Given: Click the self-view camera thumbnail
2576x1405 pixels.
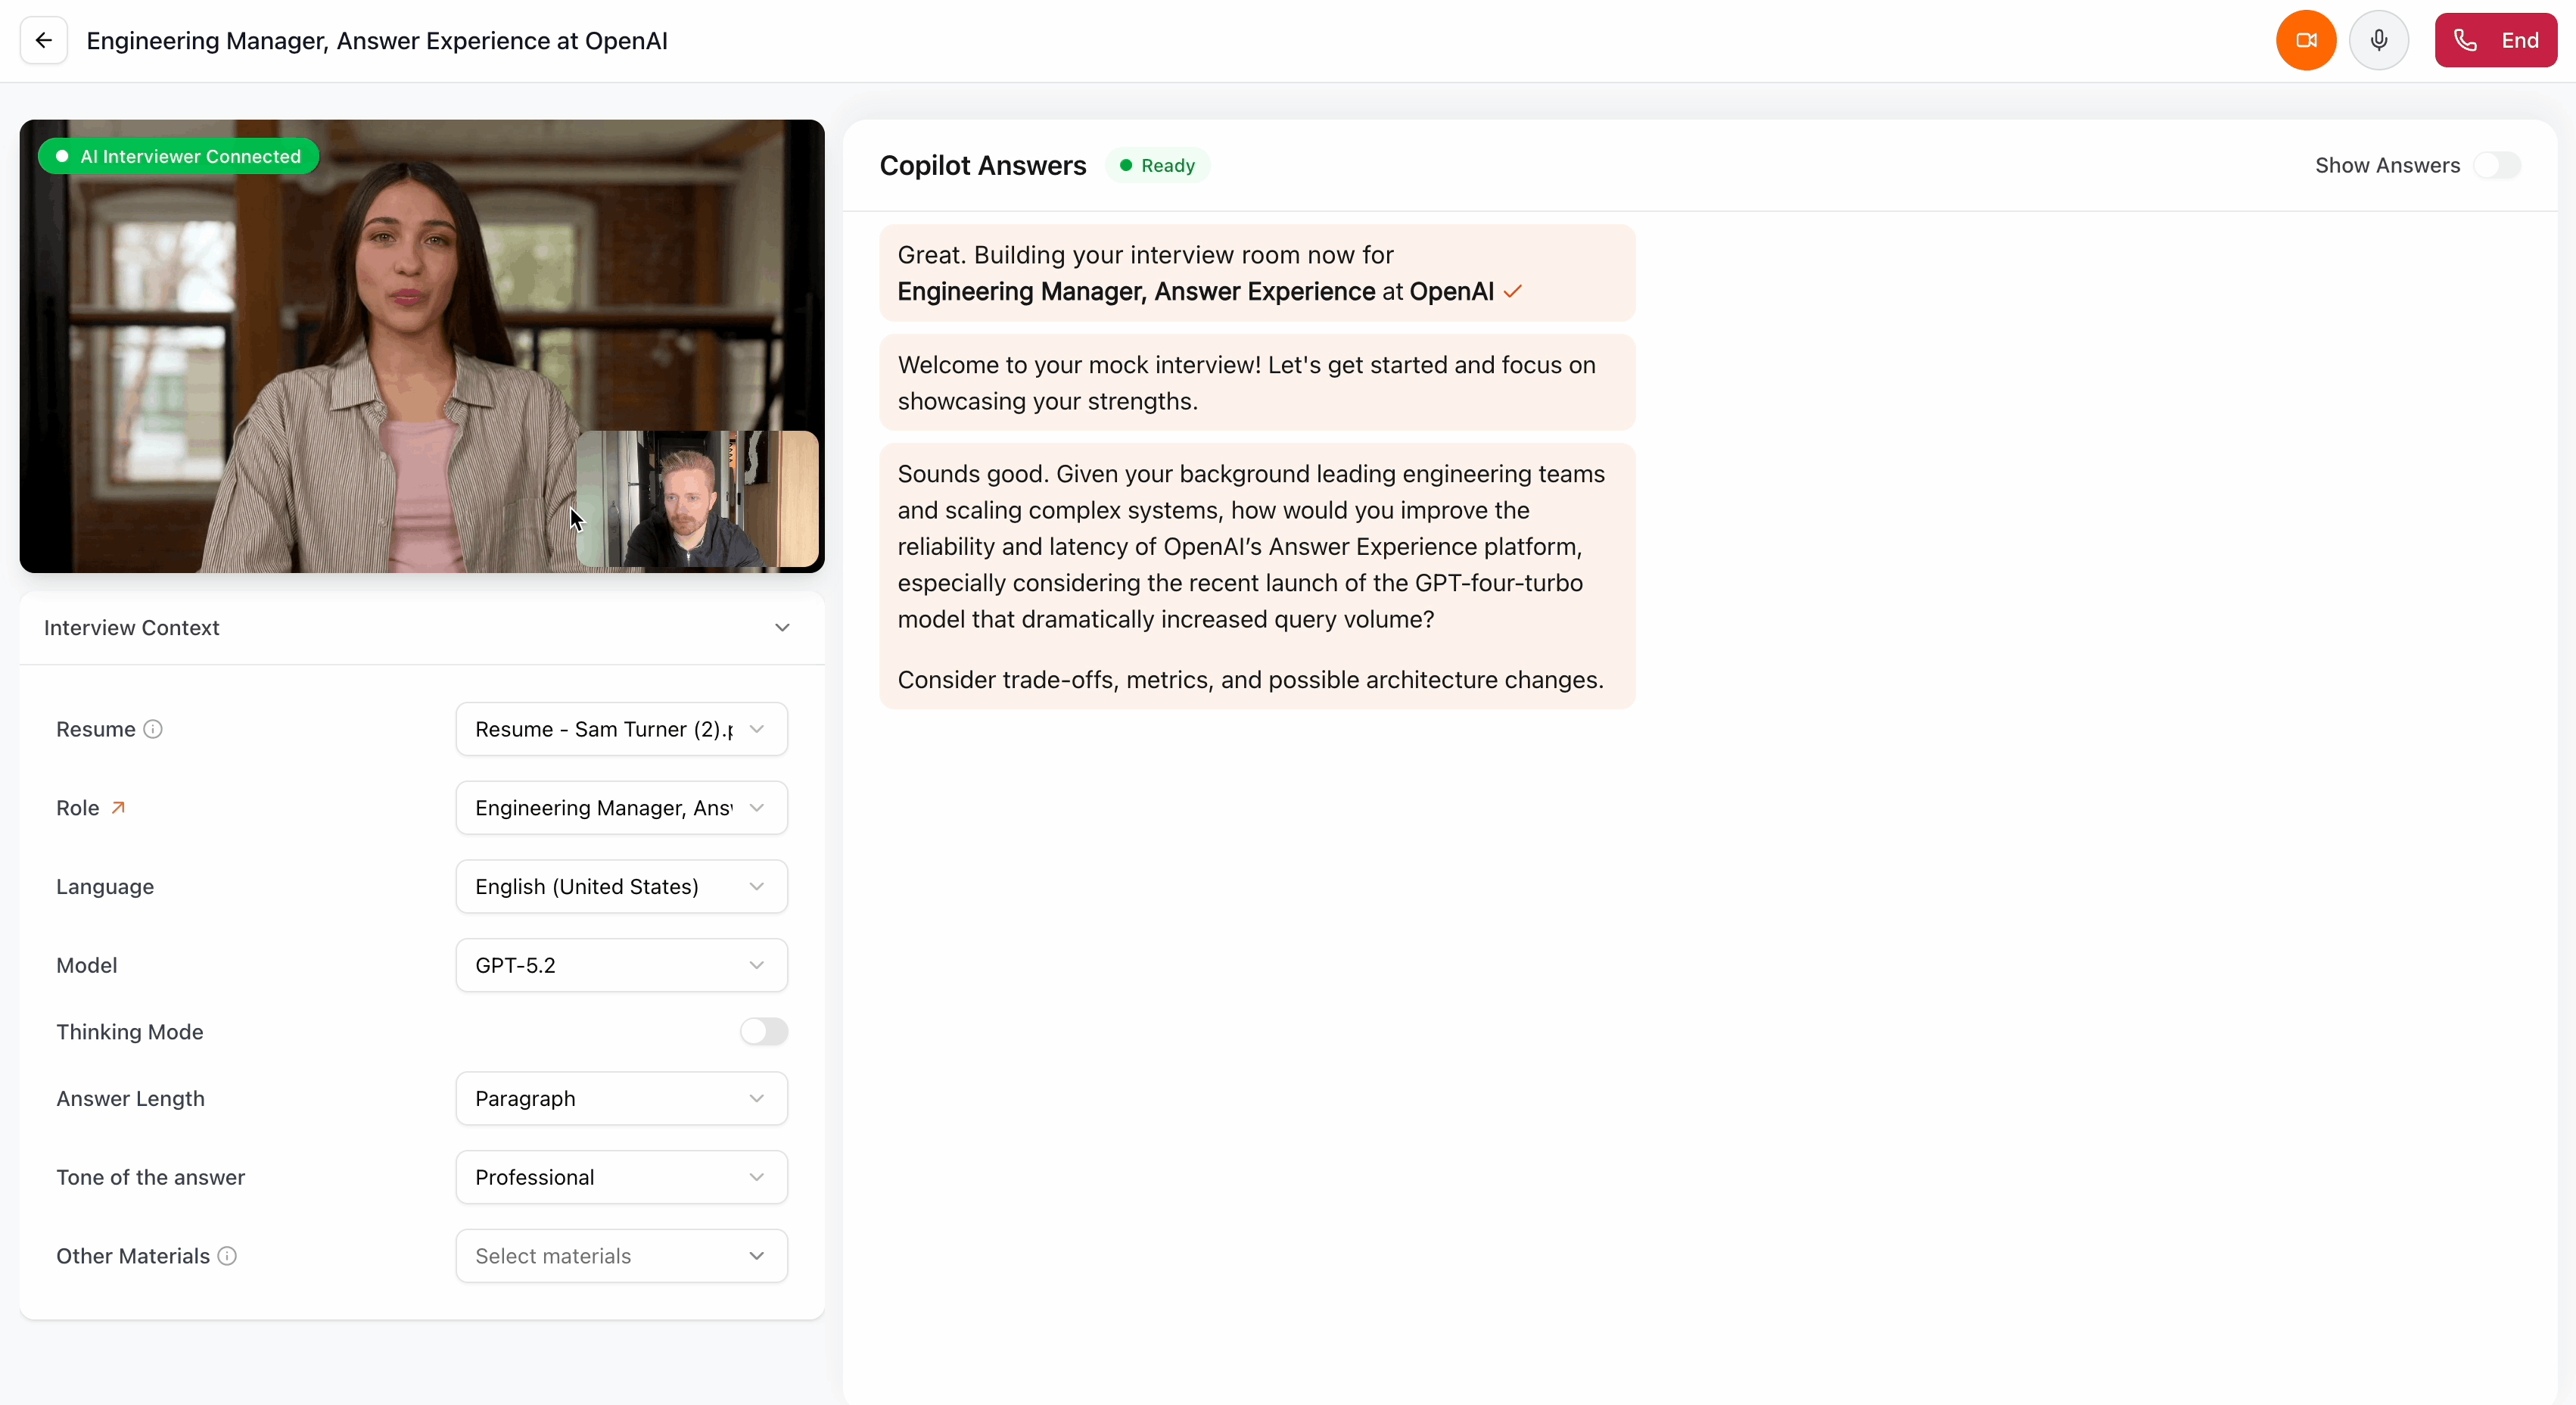Looking at the screenshot, I should [698, 498].
